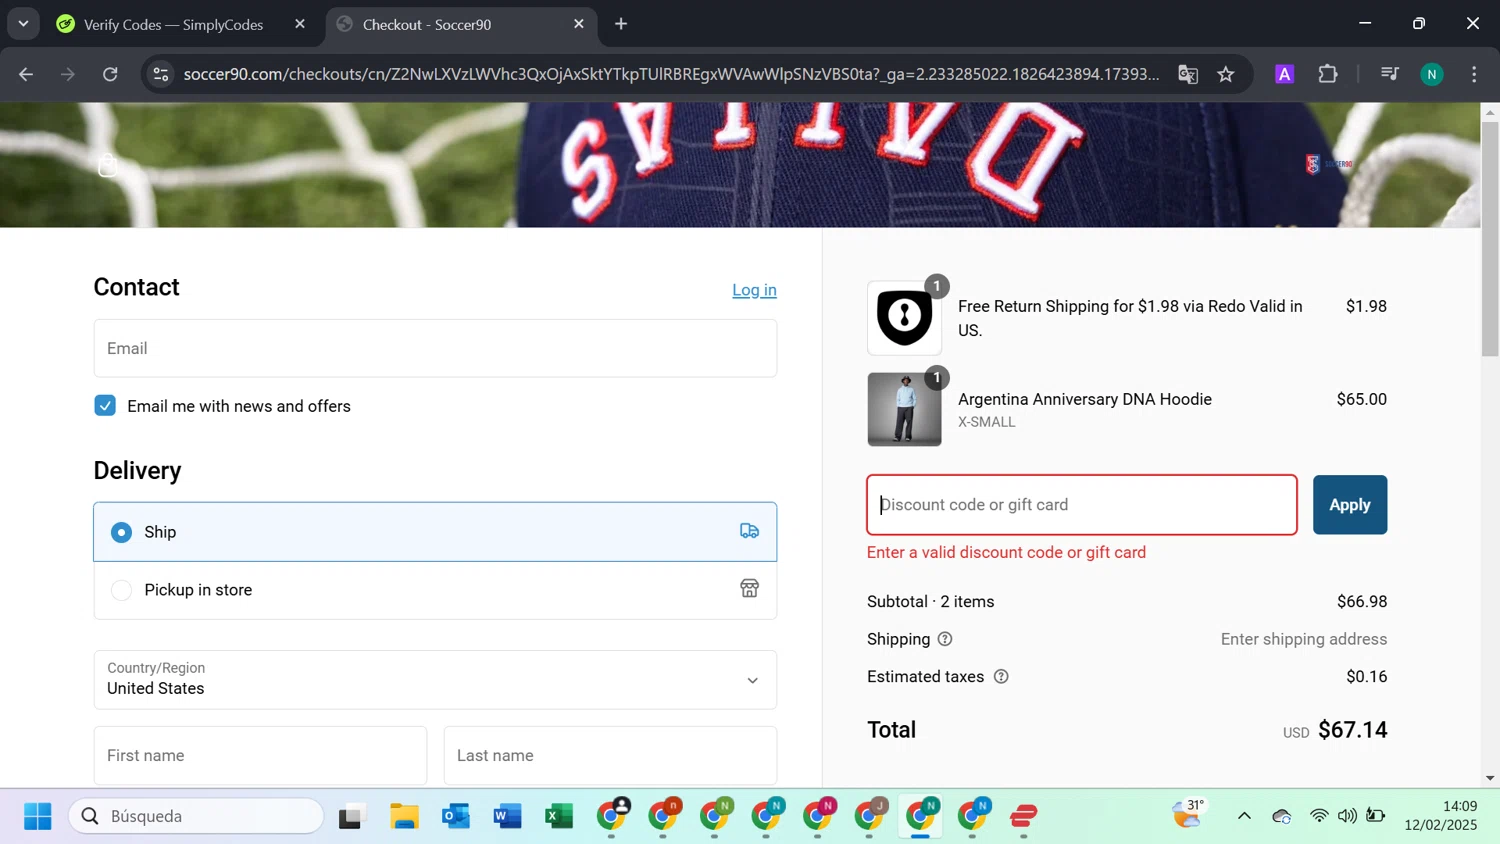The image size is (1500, 844).
Task: Click the 'Enter a valid discount code' error
Action: click(x=1006, y=552)
